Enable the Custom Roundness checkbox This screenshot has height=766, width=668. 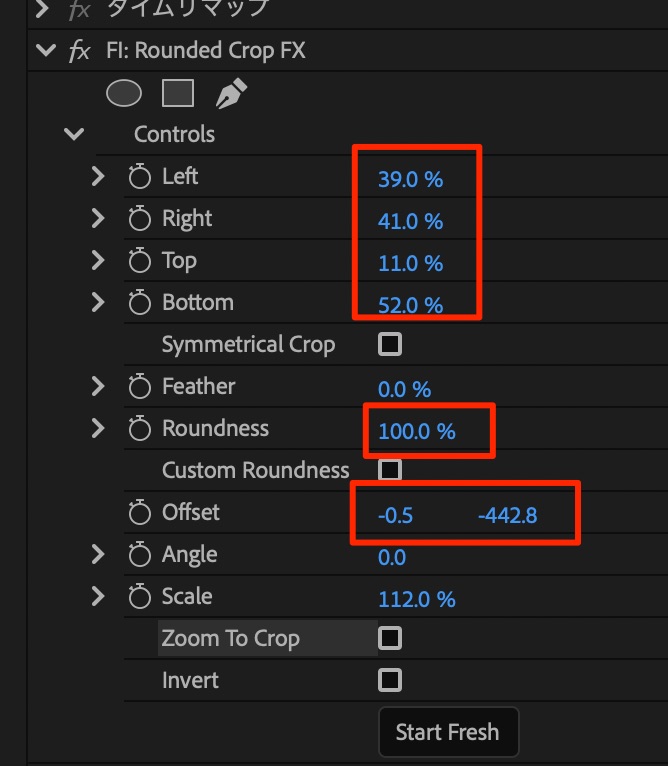click(x=390, y=470)
